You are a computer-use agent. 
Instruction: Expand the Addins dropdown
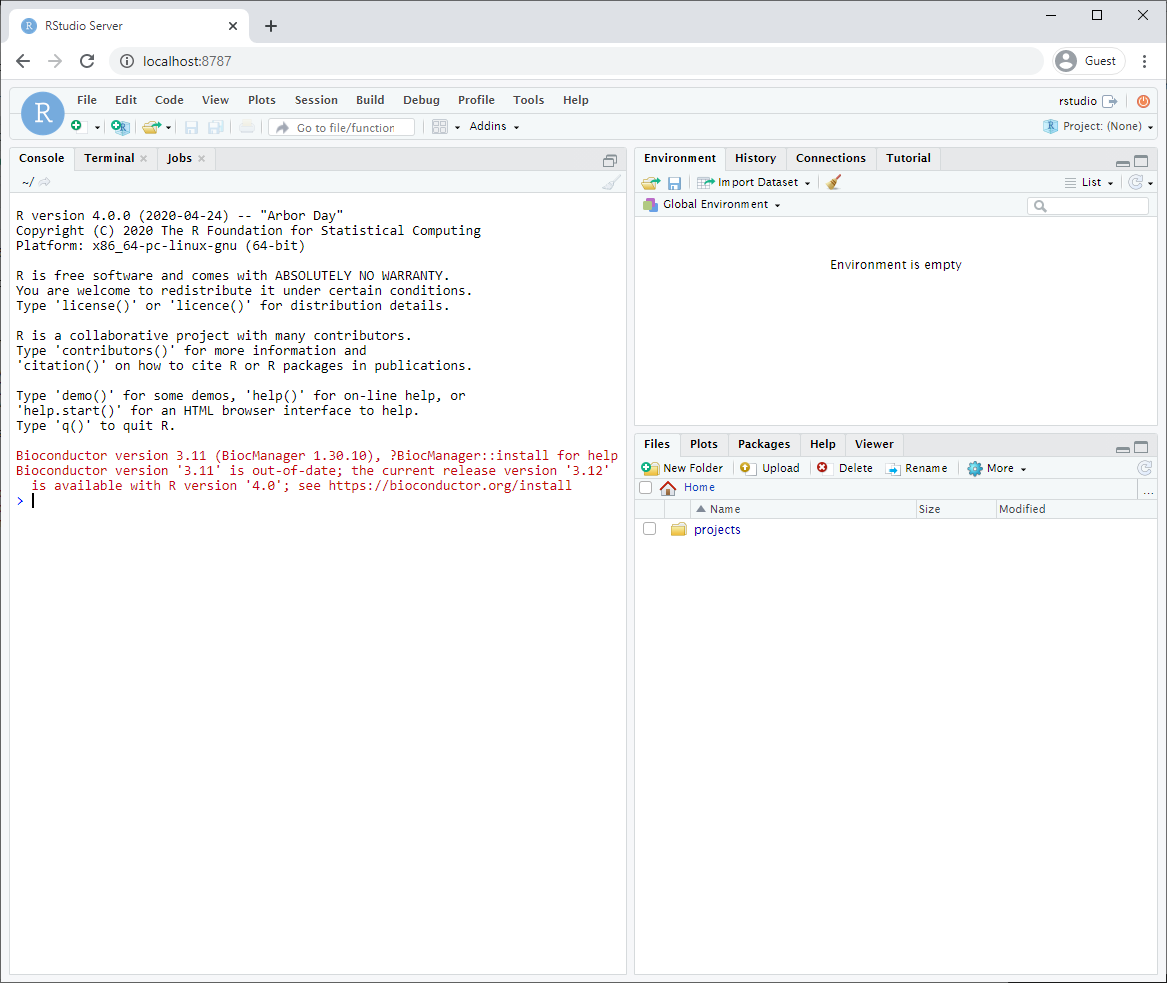(x=494, y=127)
